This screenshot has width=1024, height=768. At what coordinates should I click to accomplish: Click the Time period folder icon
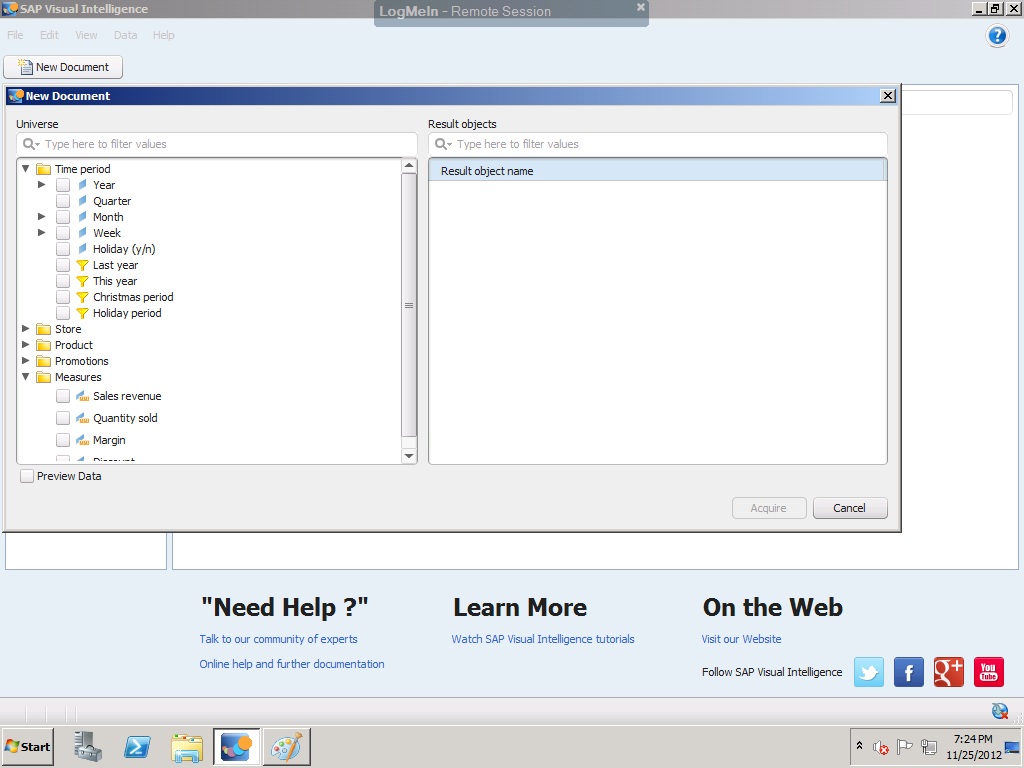point(44,169)
